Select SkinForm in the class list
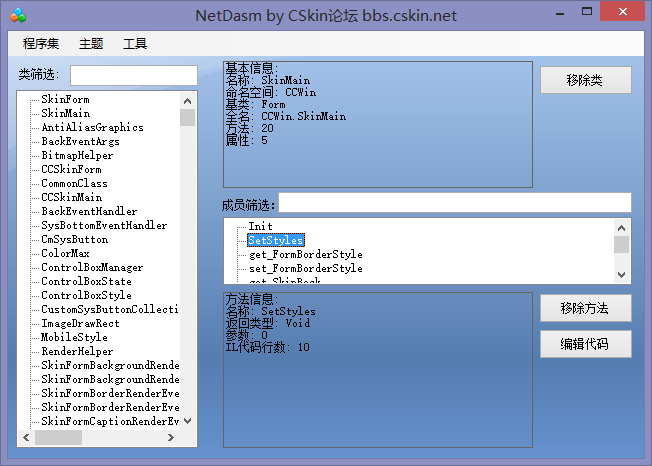Screen dimensions: 652x466 65,100
